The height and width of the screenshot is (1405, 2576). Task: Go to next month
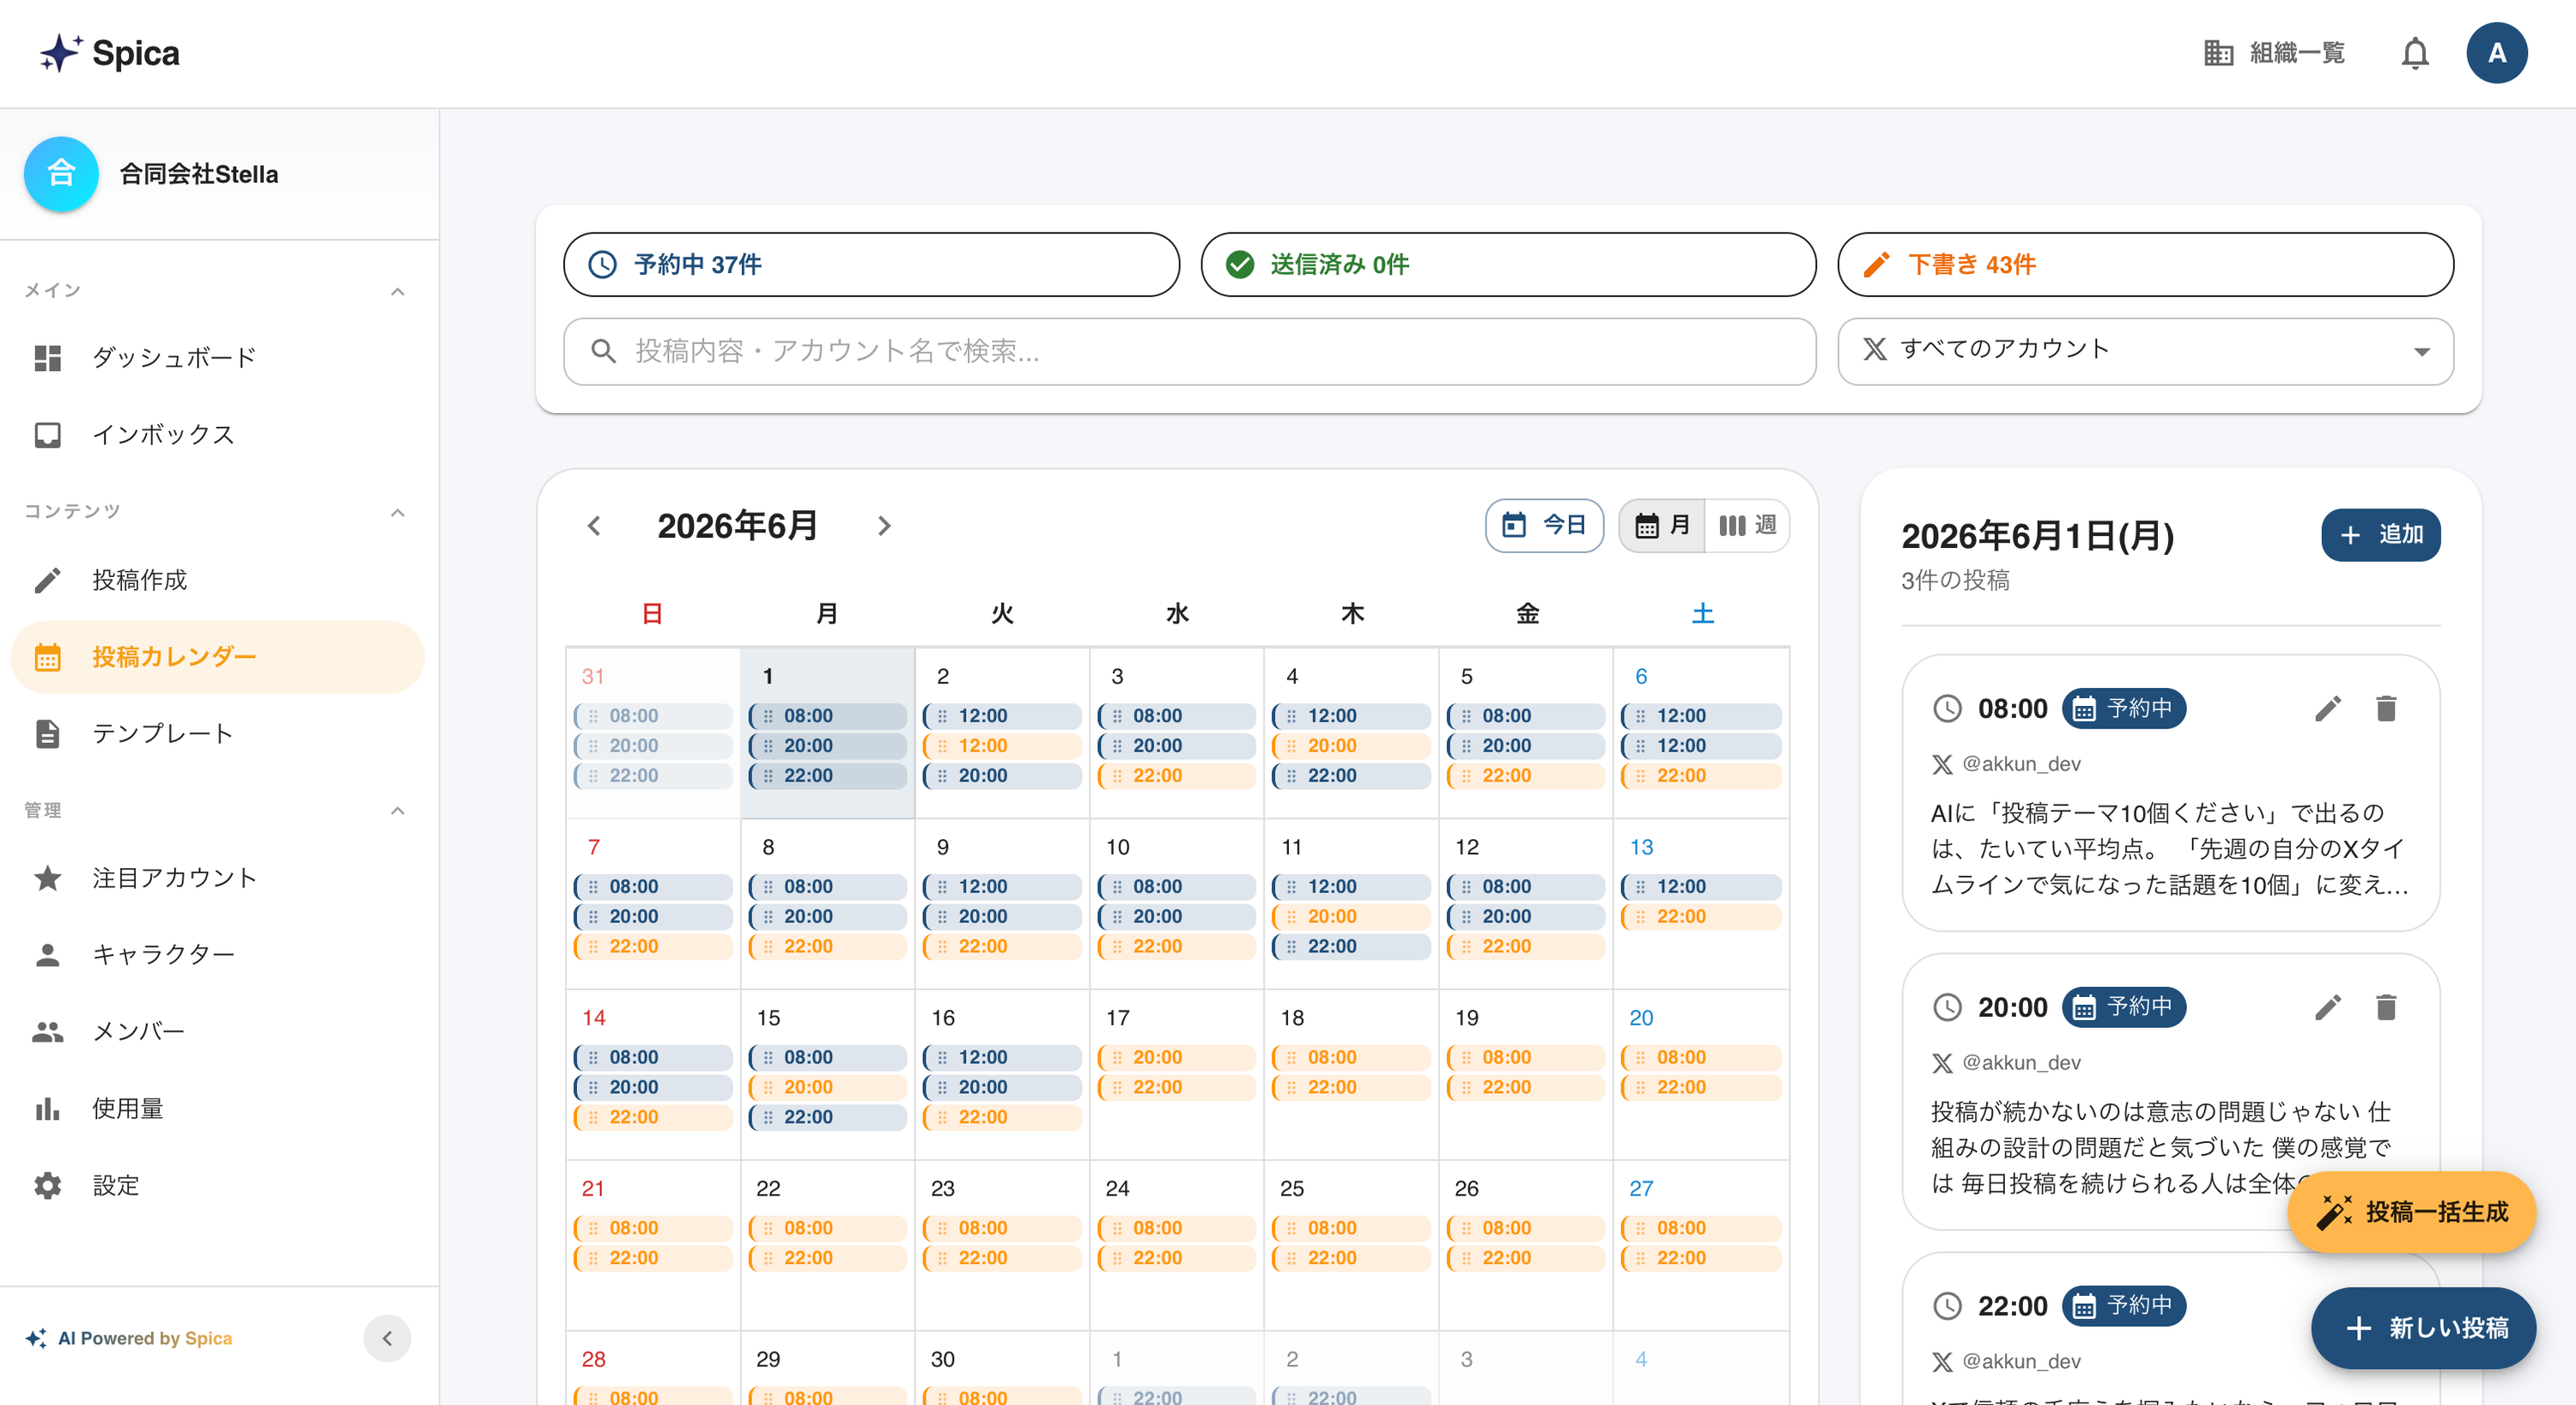tap(883, 525)
